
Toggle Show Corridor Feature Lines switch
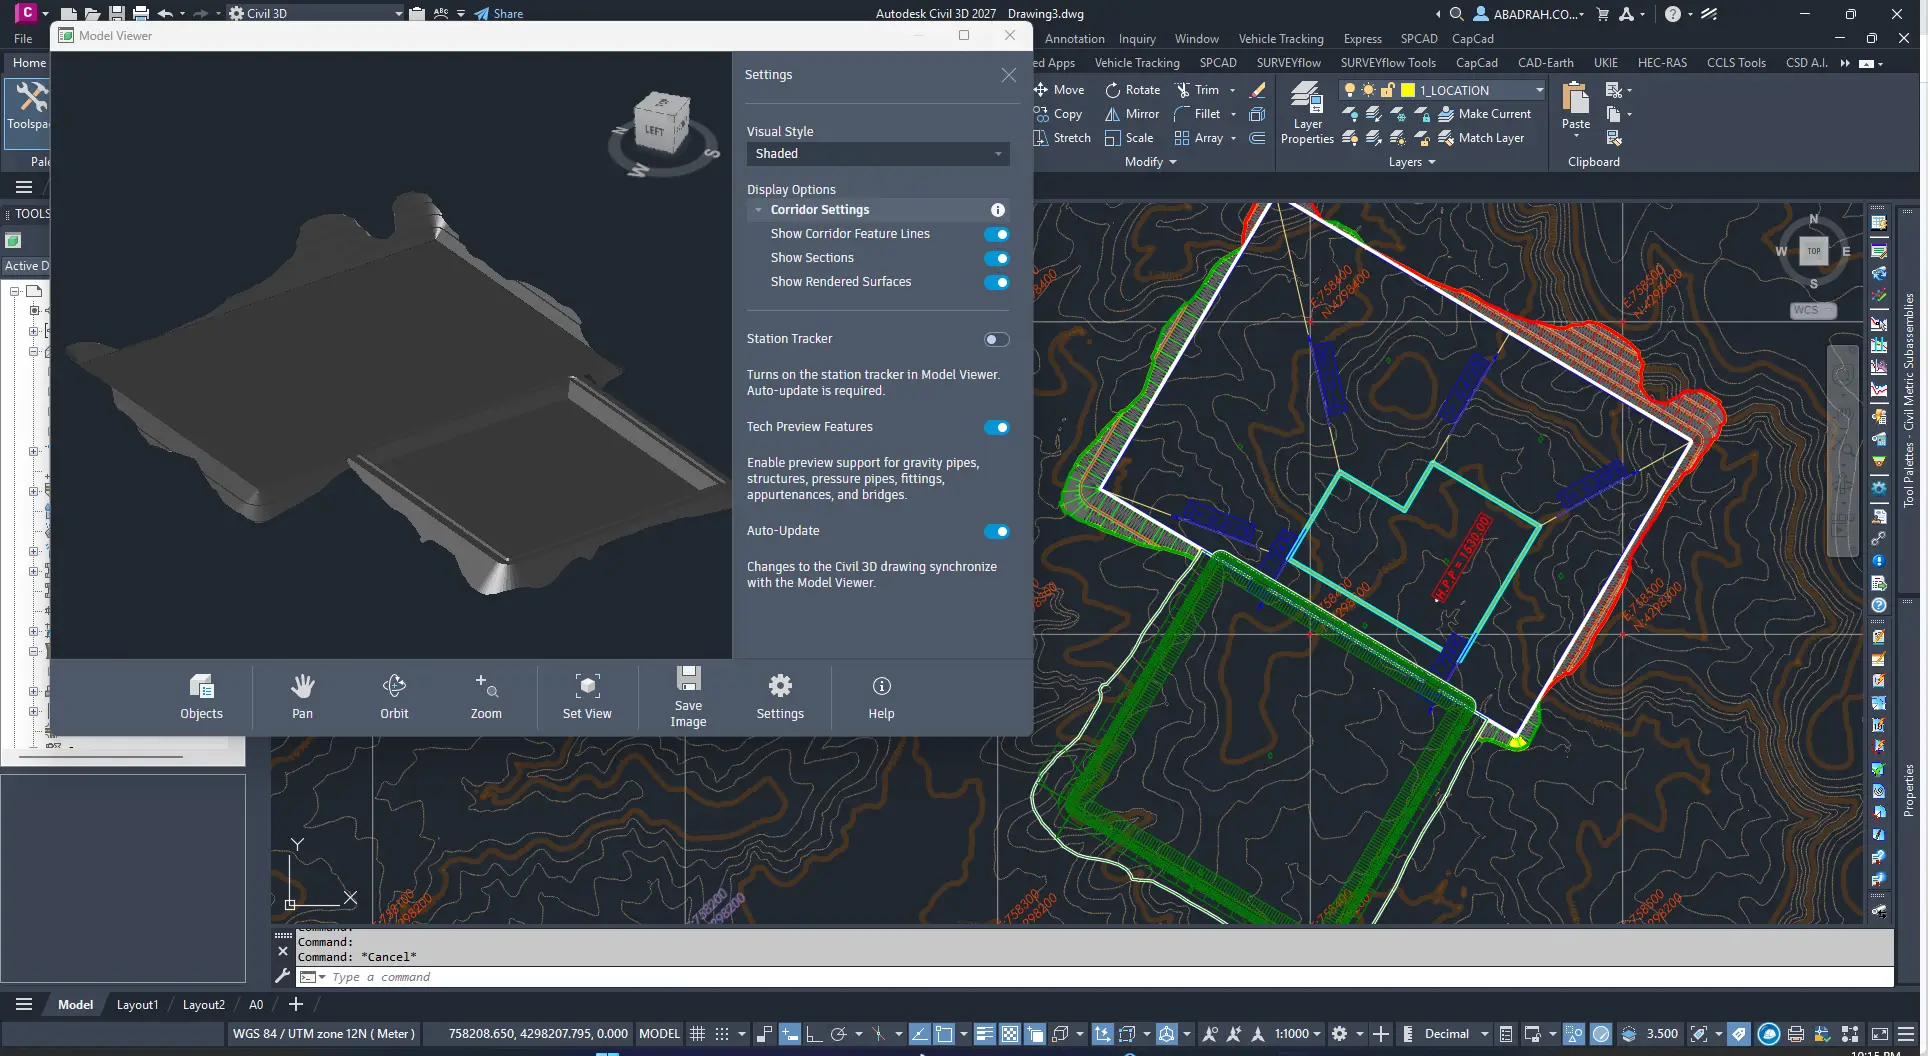(997, 234)
